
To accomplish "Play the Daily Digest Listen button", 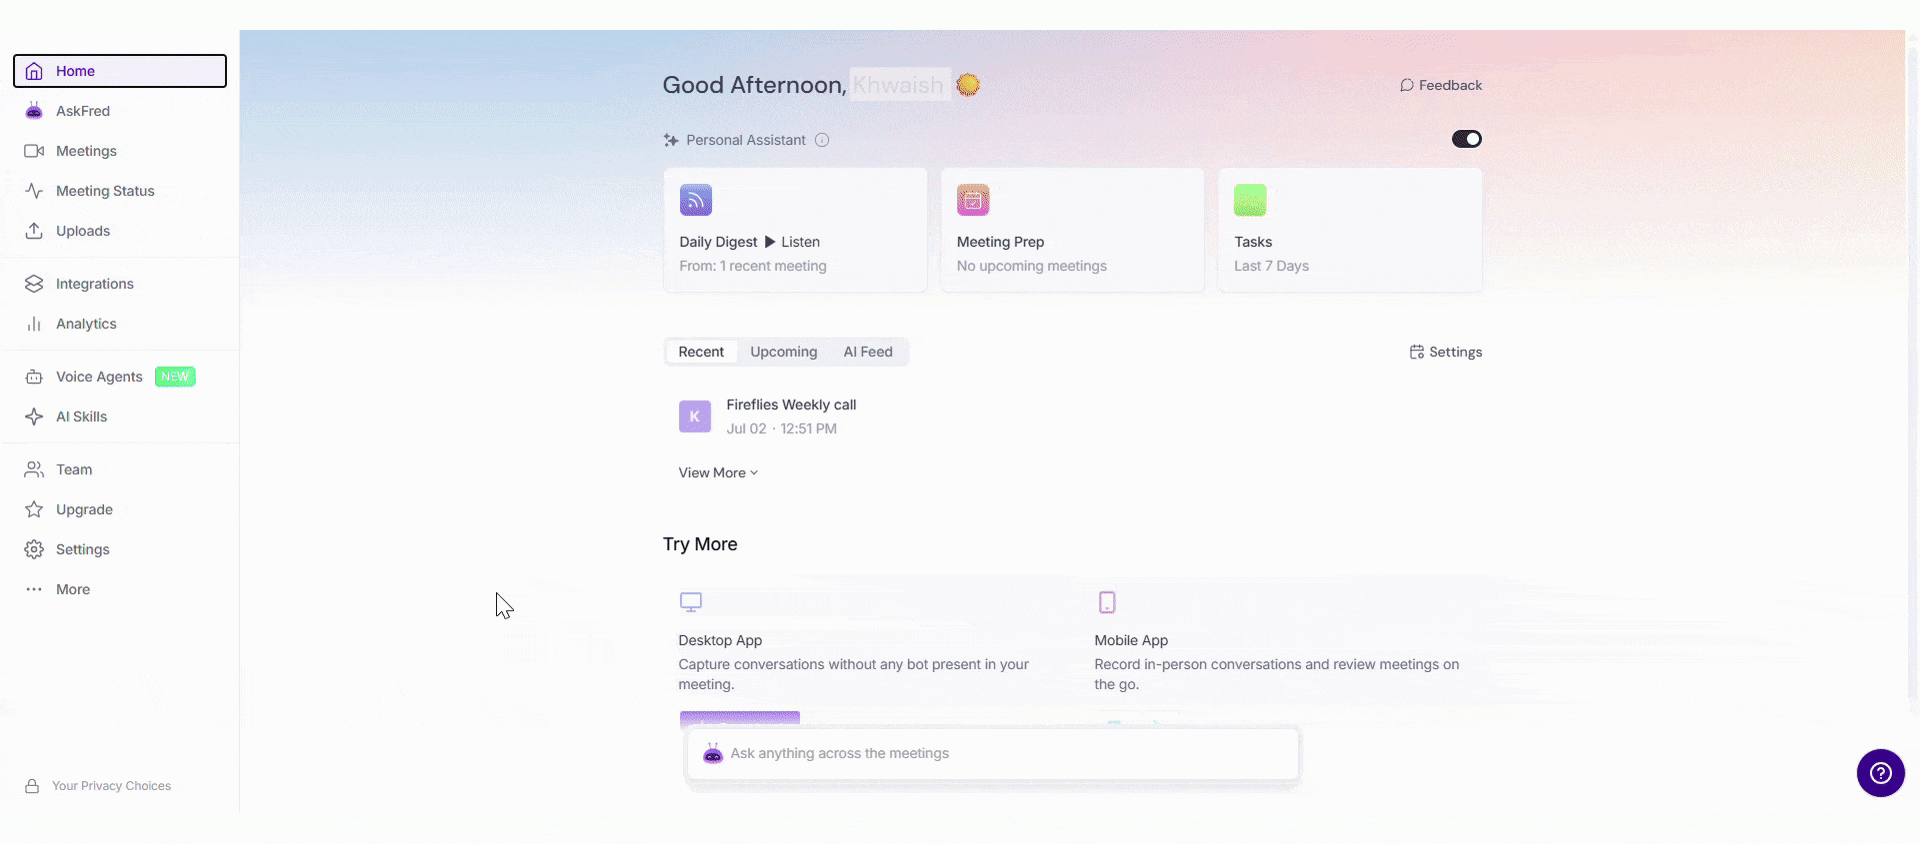I will [x=792, y=242].
